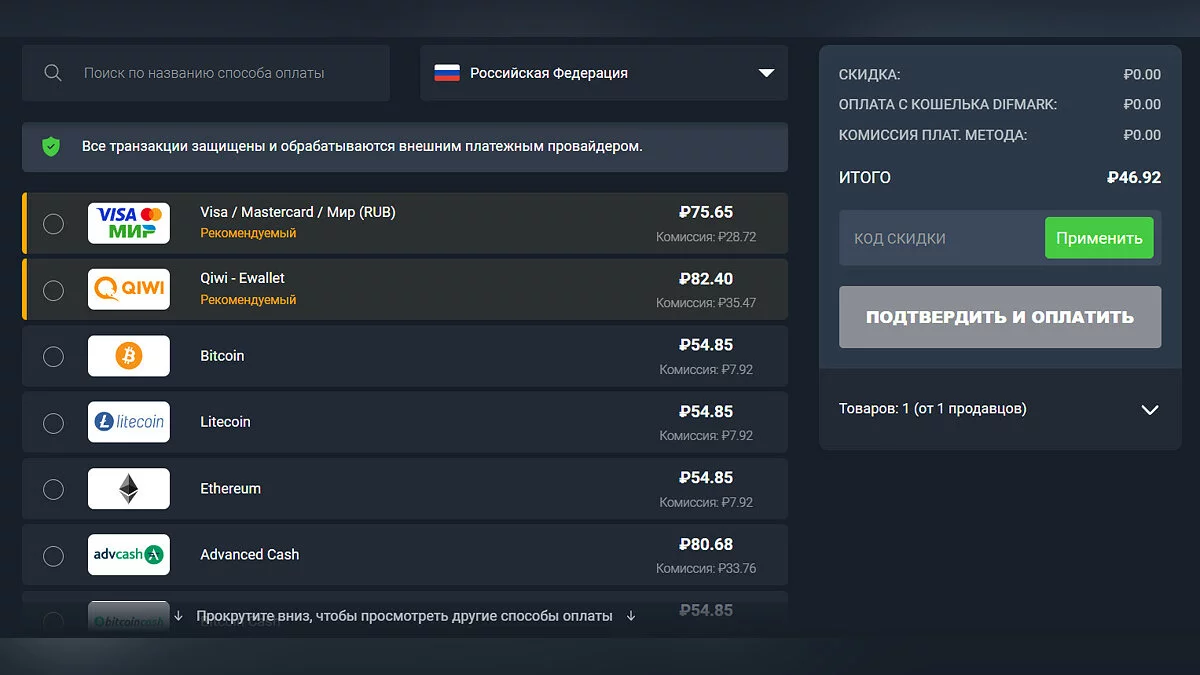Choose the Bitcoin payment radio button
The image size is (1200, 675).
coord(53,357)
